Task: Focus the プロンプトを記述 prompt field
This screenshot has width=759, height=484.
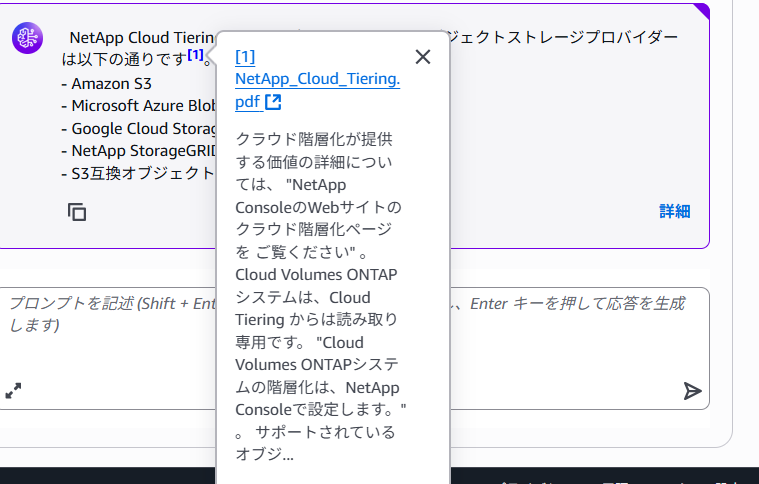Action: (355, 348)
